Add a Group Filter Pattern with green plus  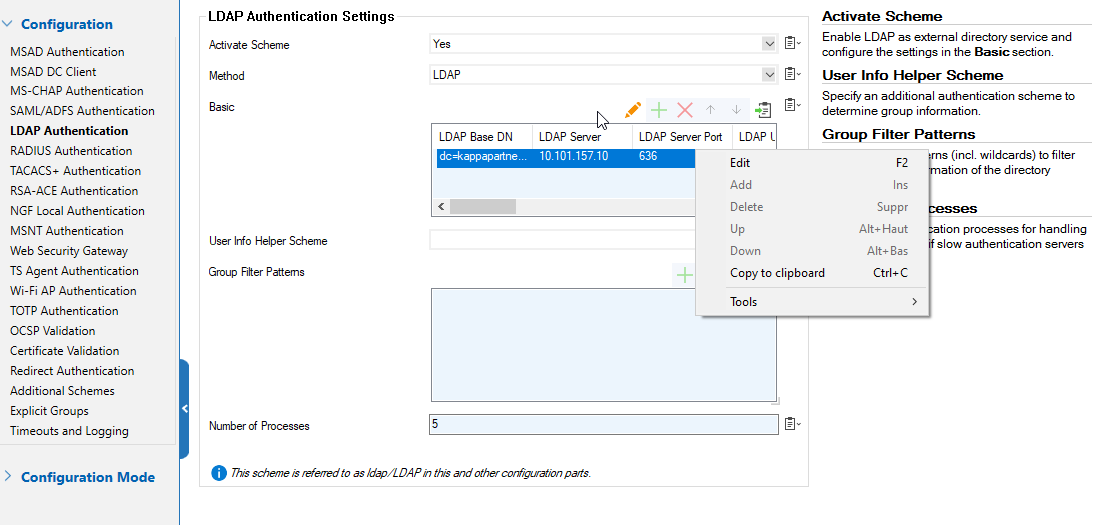[684, 275]
